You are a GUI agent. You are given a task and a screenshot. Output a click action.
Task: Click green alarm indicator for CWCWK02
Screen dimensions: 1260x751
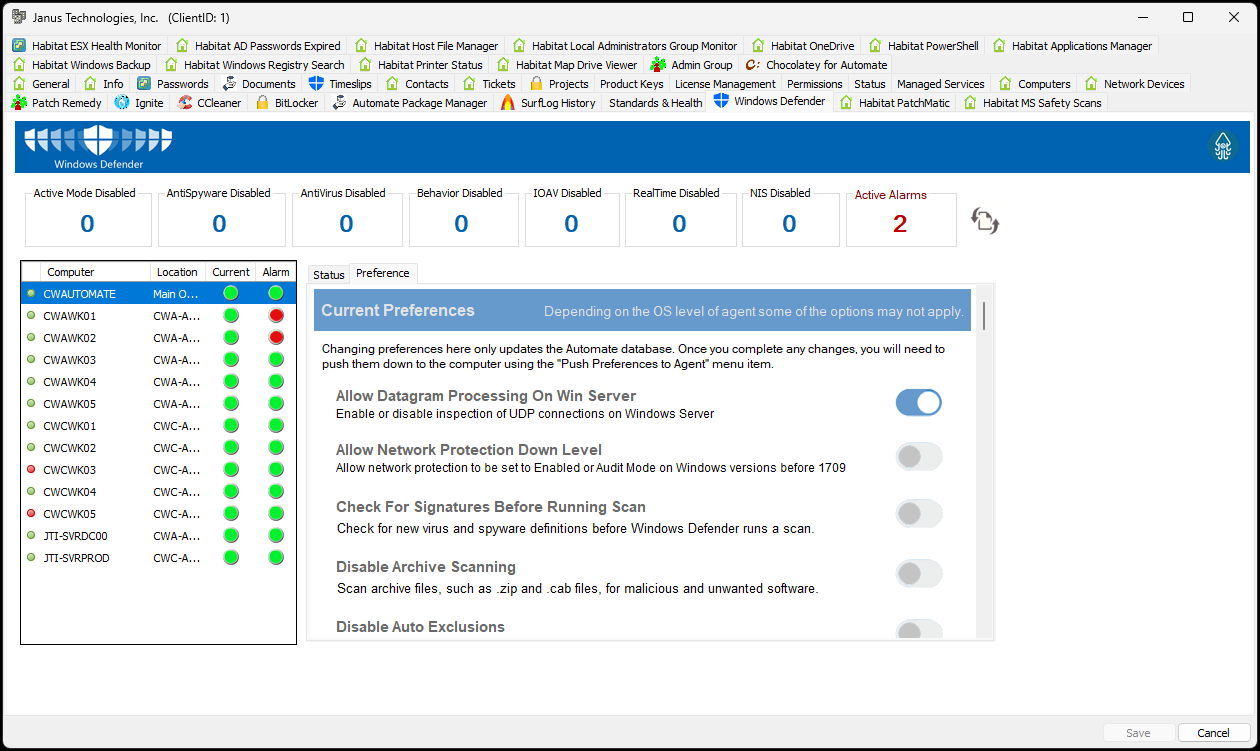tap(276, 448)
